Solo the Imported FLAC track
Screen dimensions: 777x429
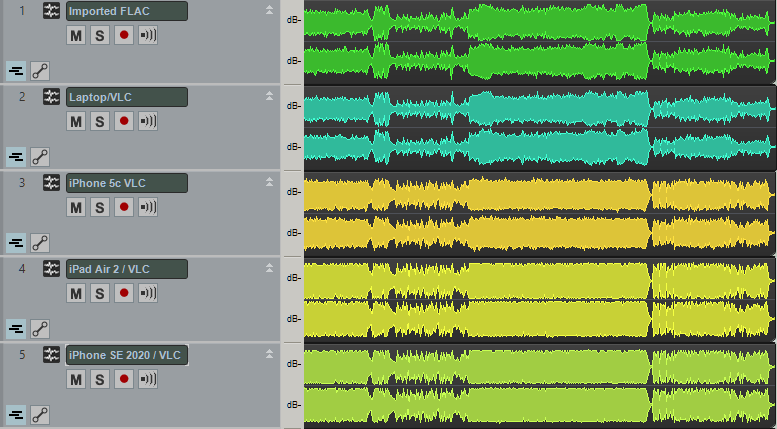pyautogui.click(x=100, y=35)
